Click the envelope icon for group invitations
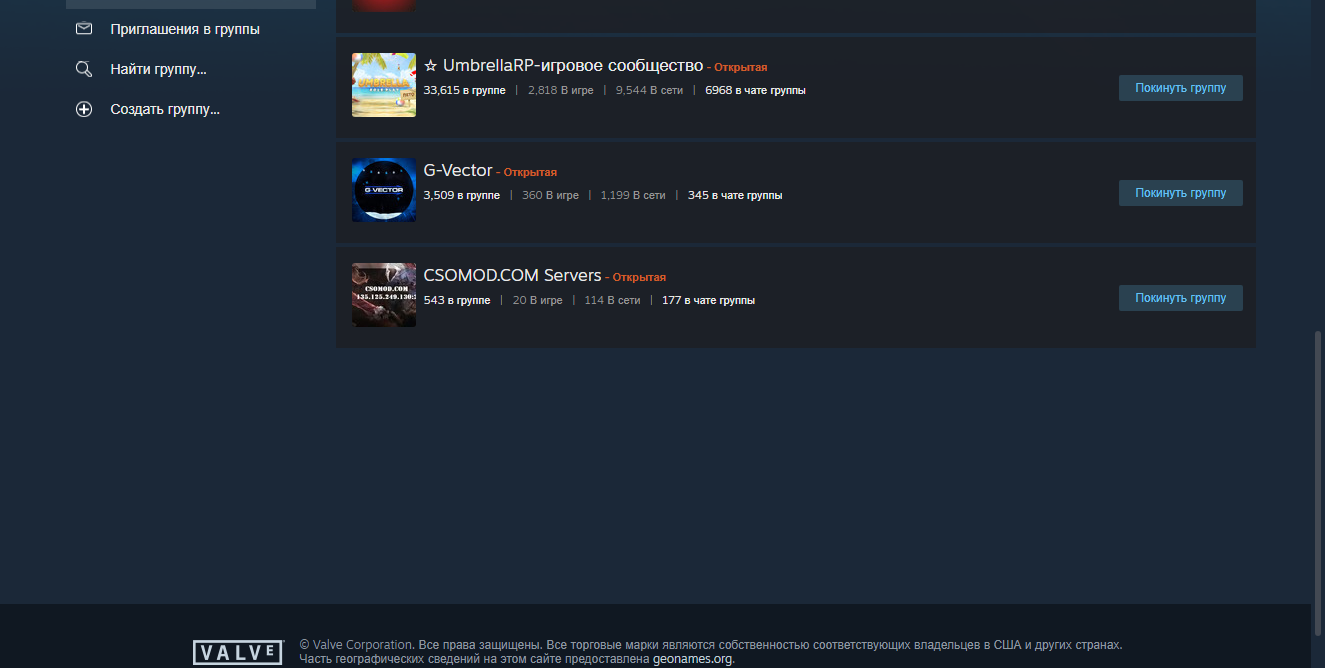 (x=84, y=29)
